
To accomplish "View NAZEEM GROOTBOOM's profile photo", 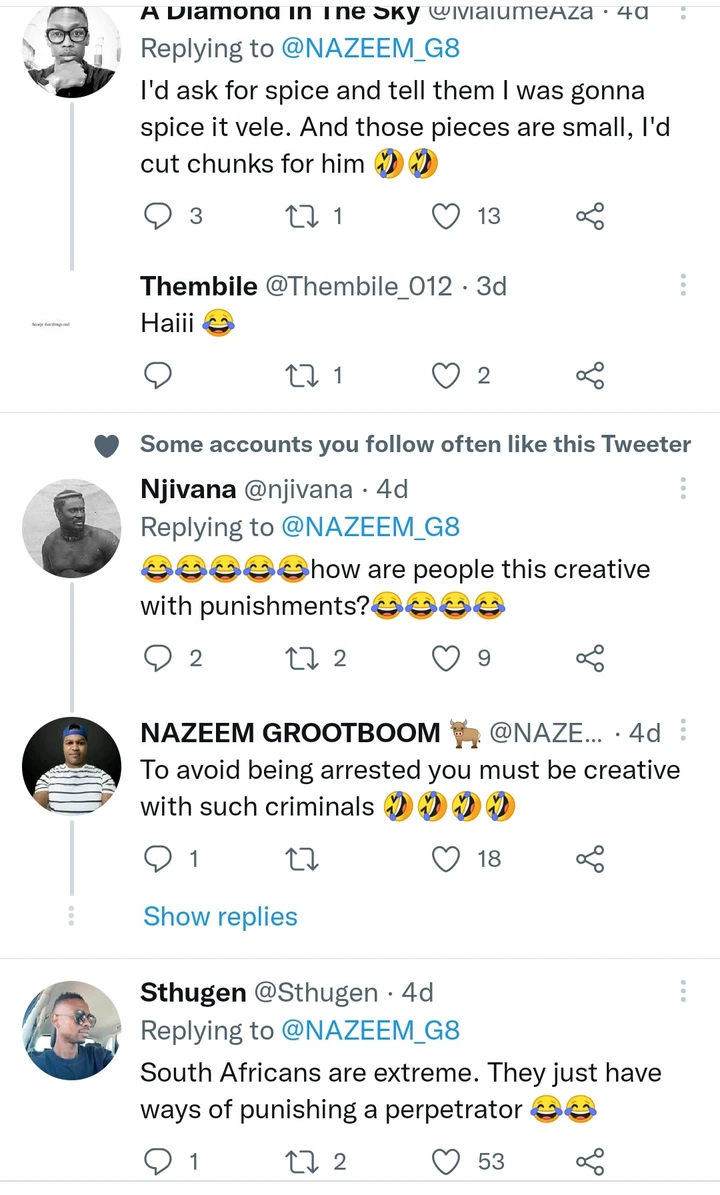I will point(71,767).
